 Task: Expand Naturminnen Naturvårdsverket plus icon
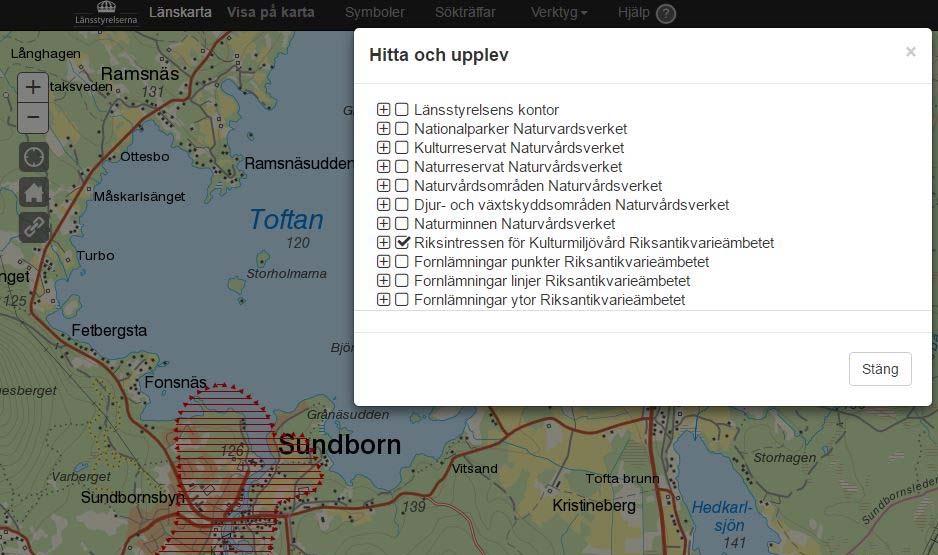pos(383,224)
